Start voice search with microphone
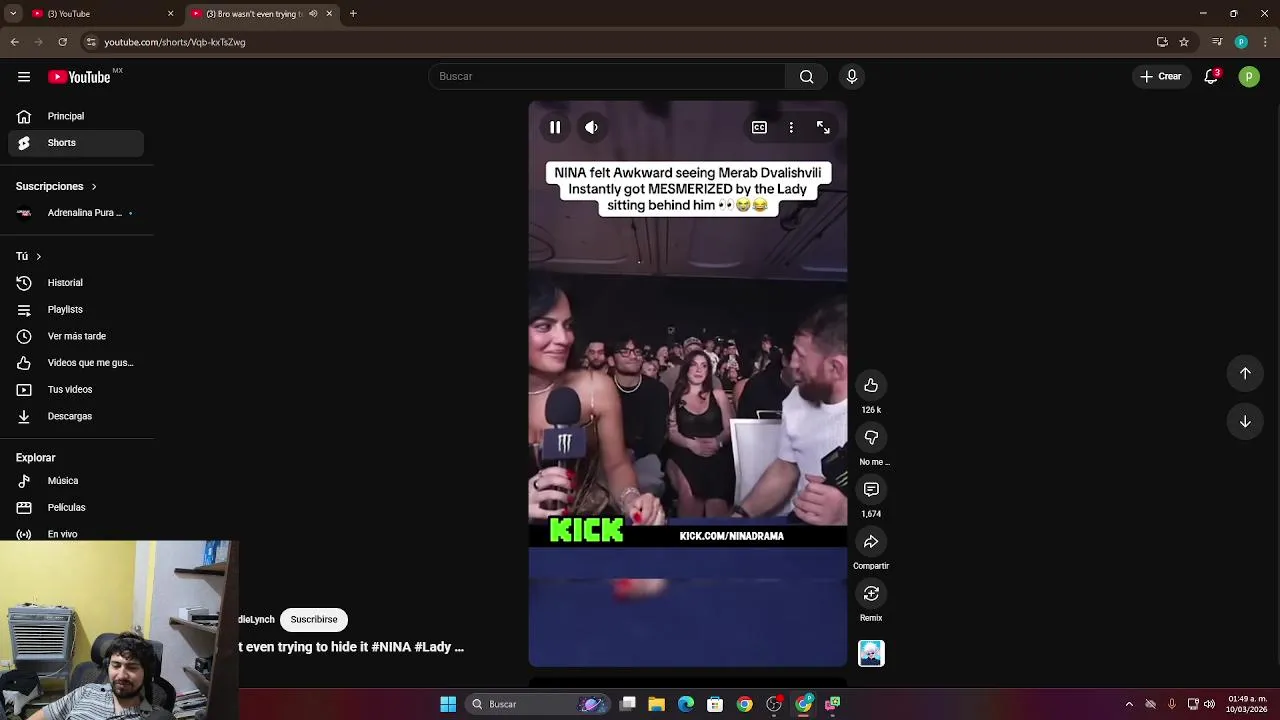 852,76
